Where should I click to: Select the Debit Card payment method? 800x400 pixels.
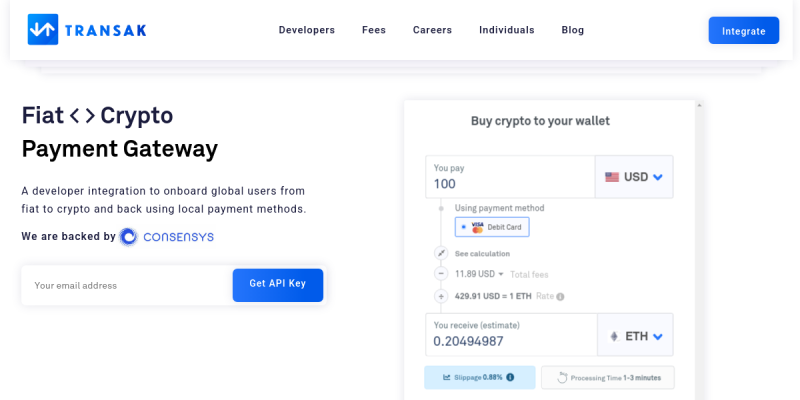click(x=491, y=228)
